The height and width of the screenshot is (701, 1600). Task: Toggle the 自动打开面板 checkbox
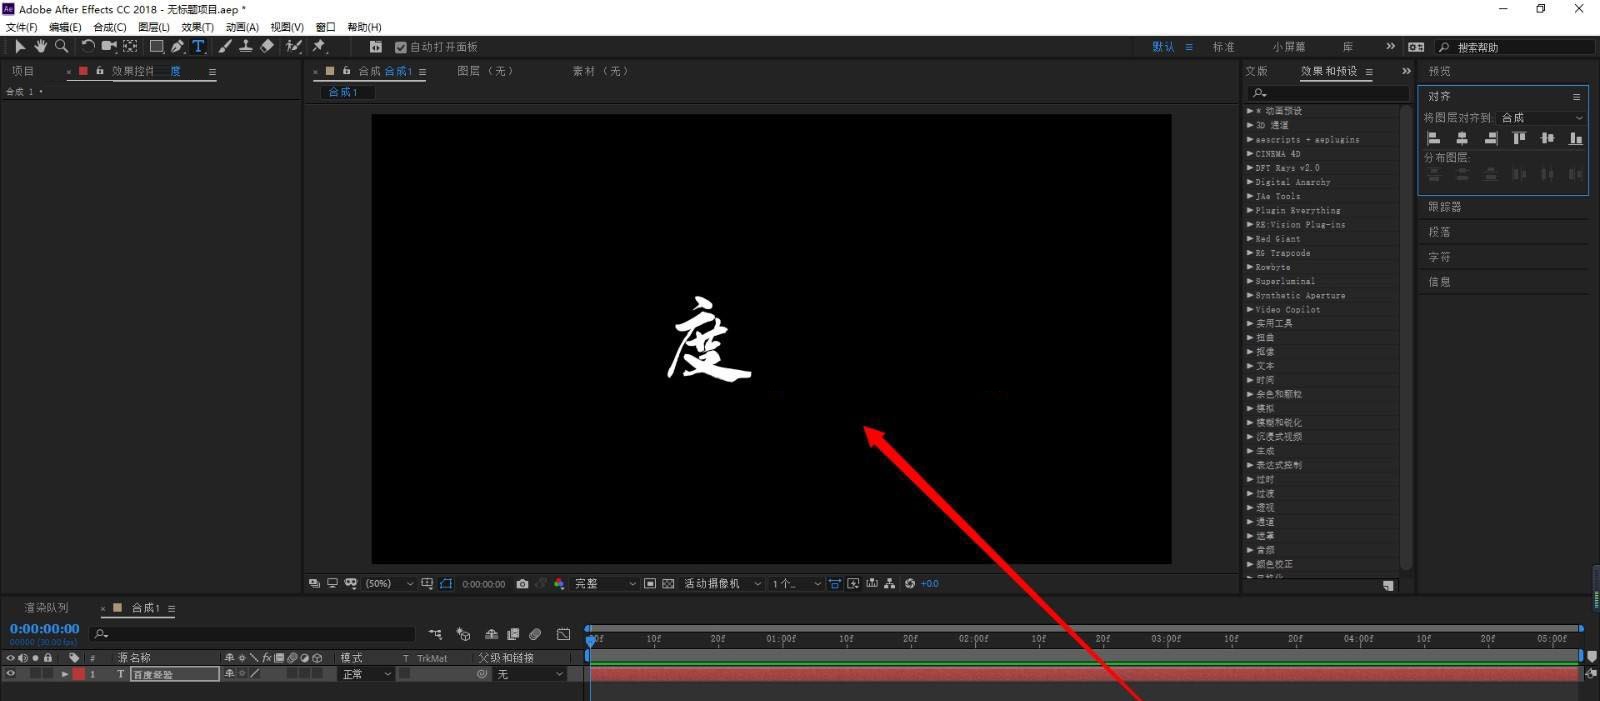click(400, 47)
